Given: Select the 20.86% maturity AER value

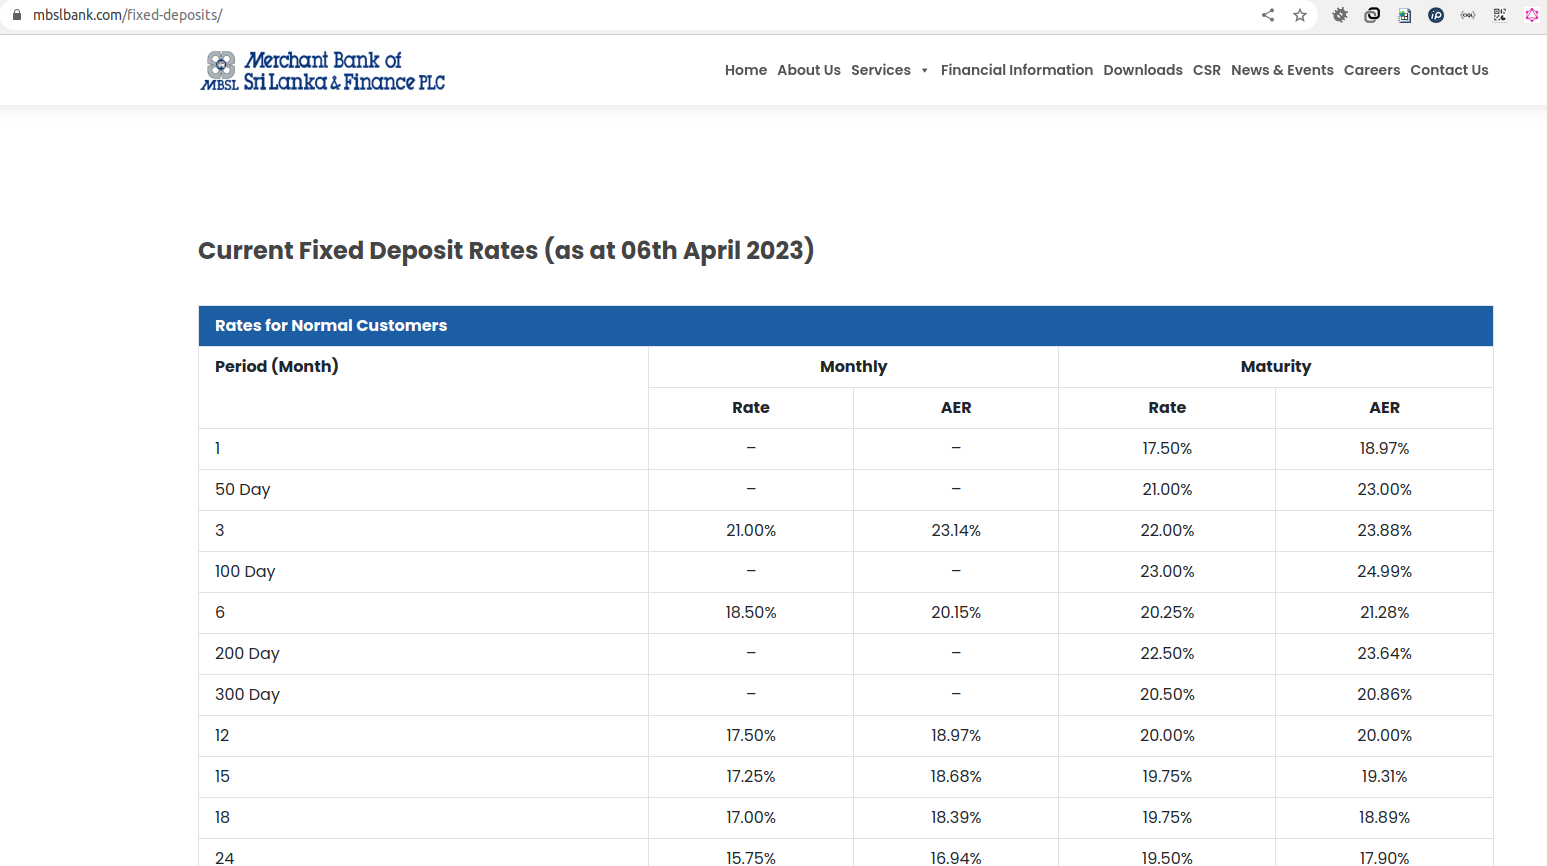Looking at the screenshot, I should (x=1385, y=695).
